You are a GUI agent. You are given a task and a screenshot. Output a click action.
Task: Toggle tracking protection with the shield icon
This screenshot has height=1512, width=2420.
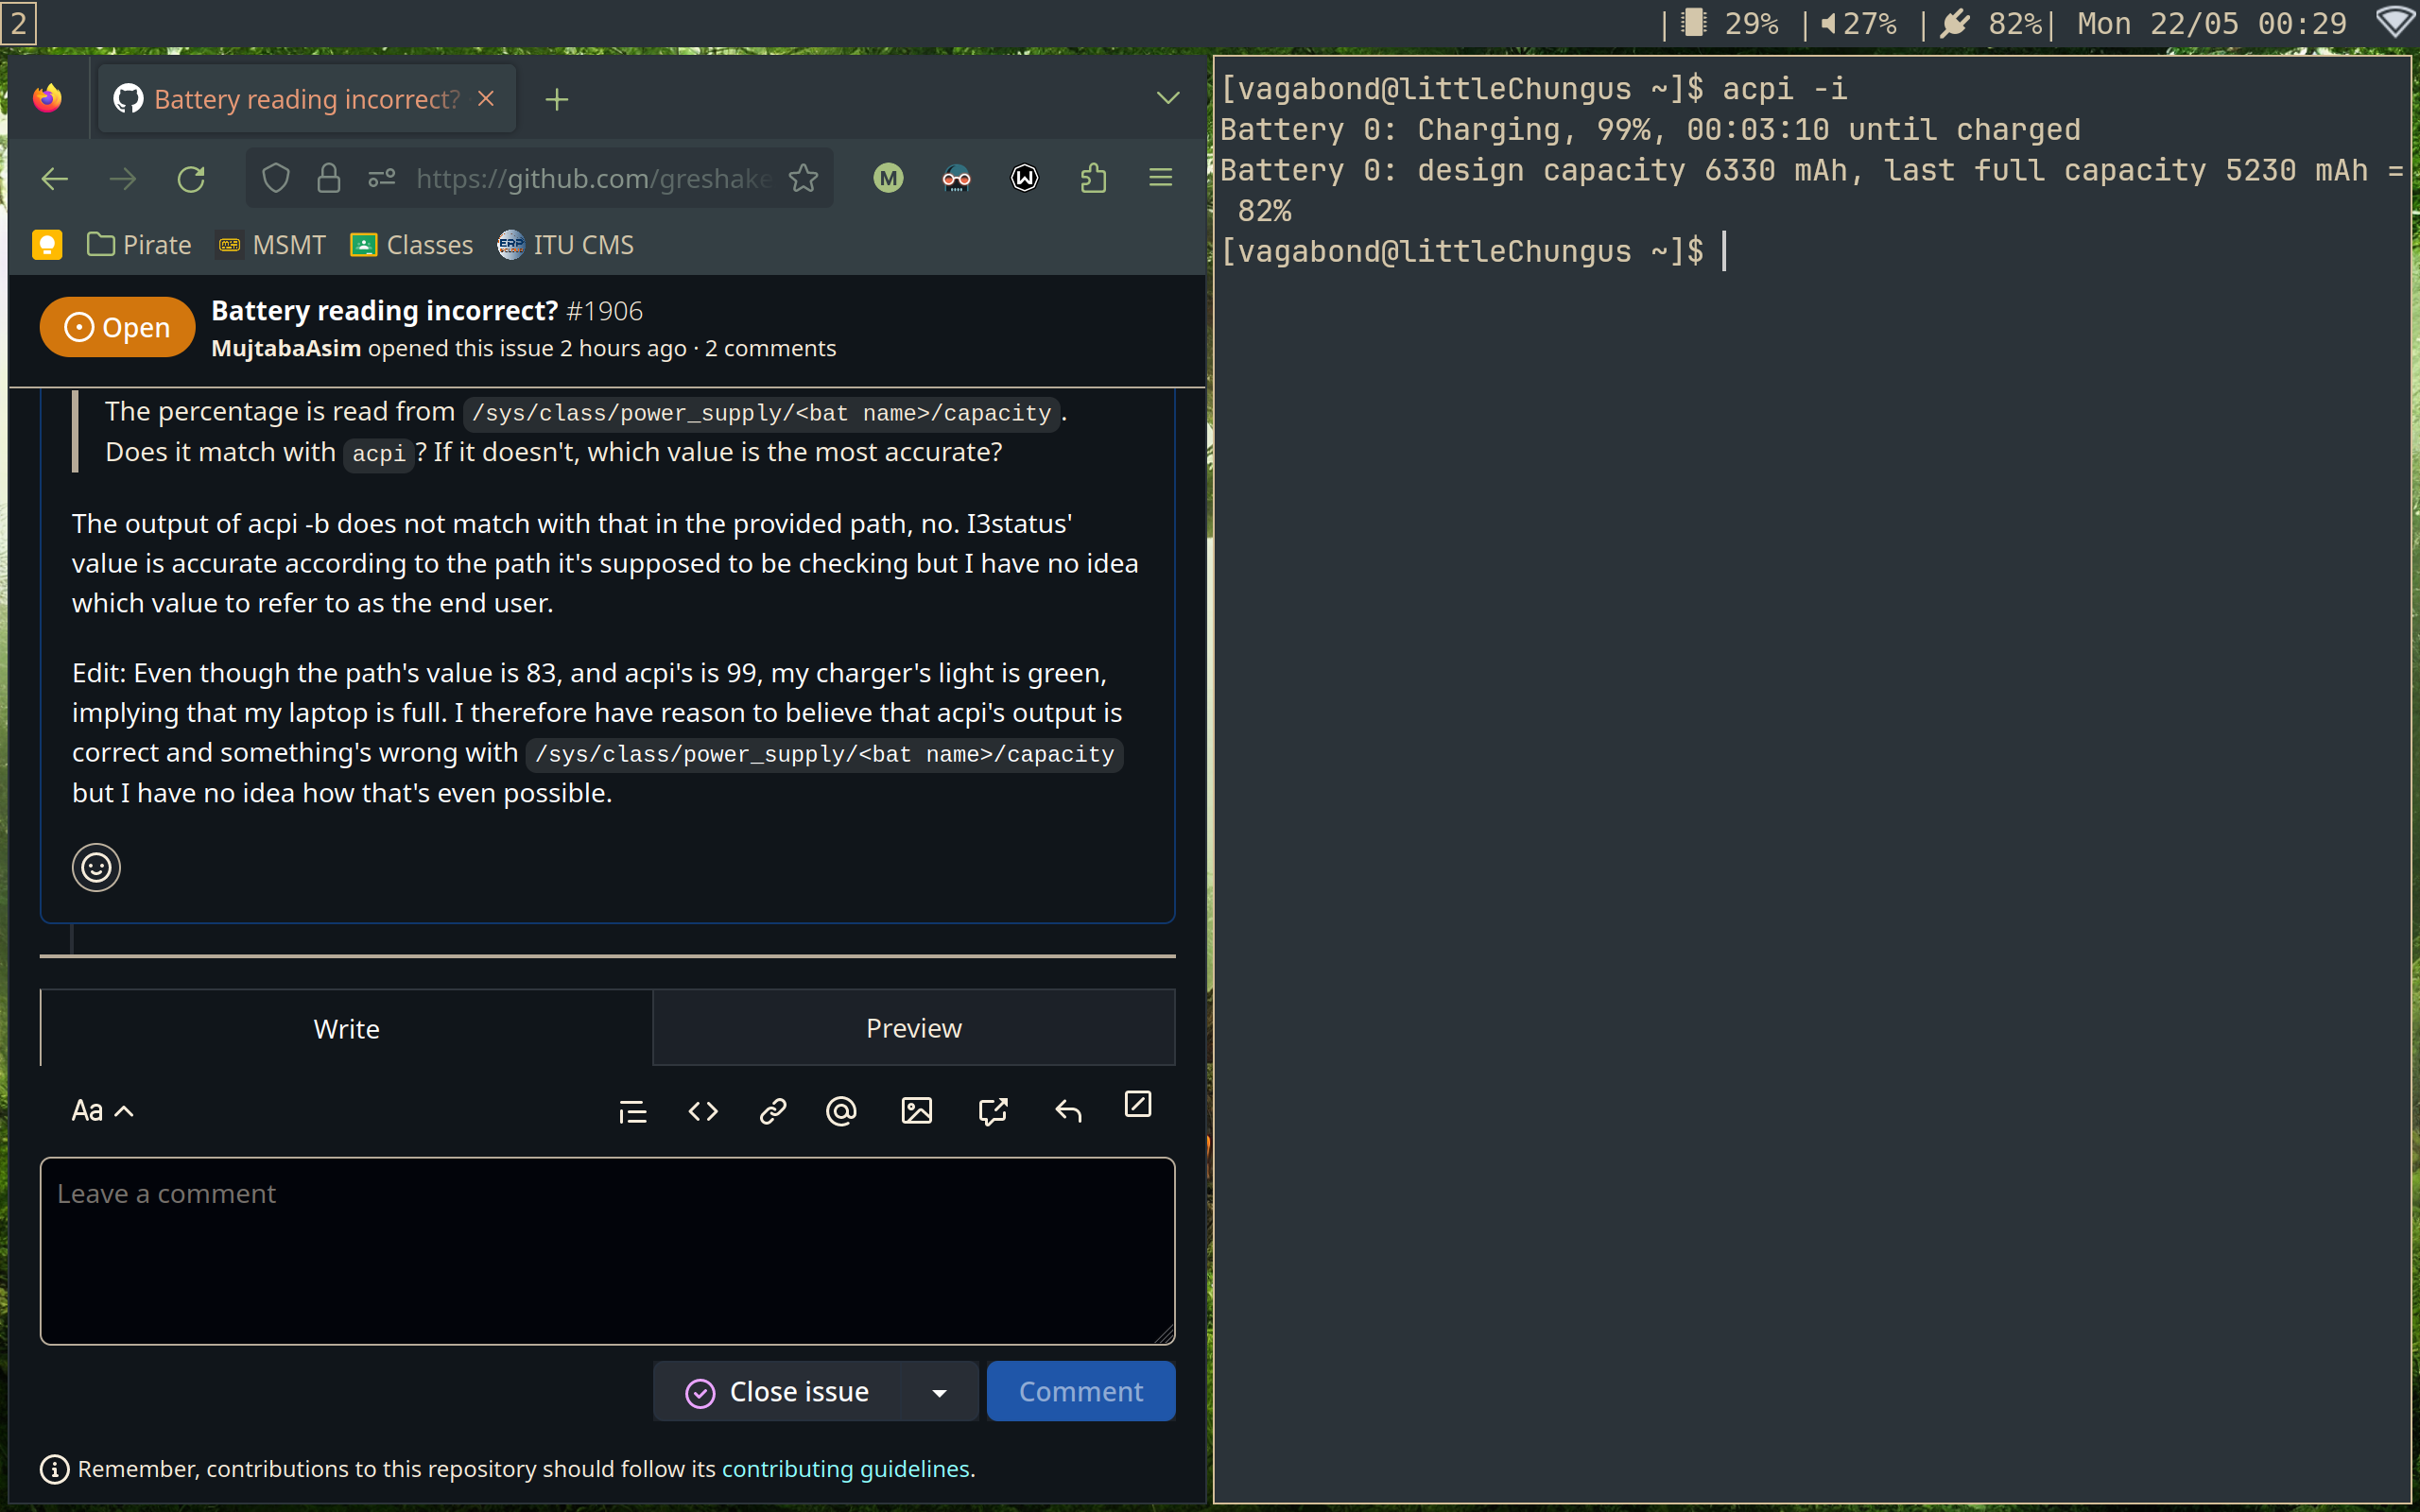click(276, 177)
